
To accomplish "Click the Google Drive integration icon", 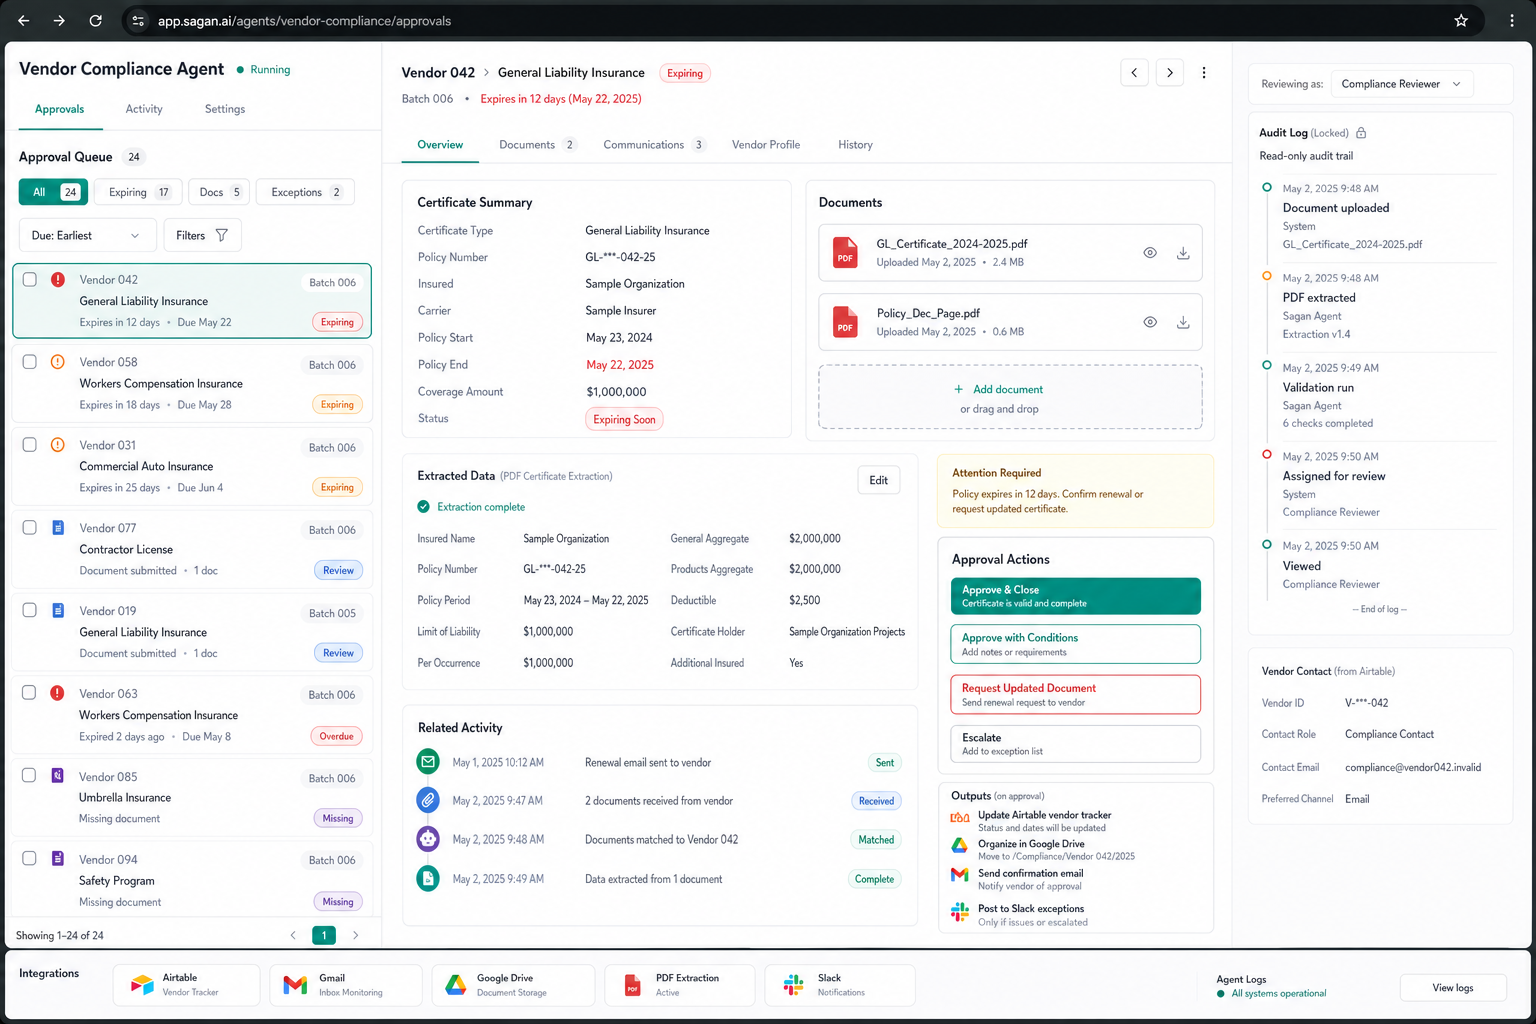I will coord(456,985).
